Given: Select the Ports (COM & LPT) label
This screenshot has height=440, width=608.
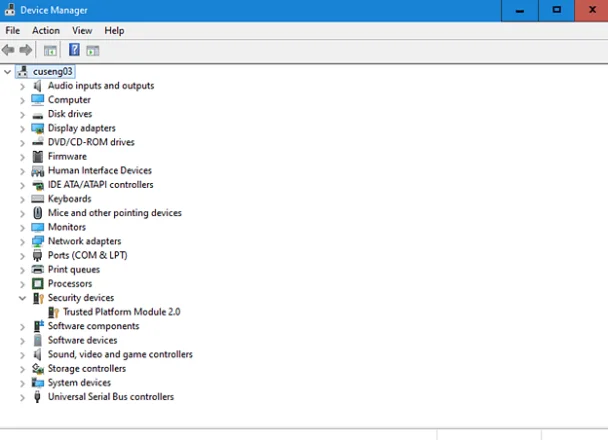Looking at the screenshot, I should point(88,255).
